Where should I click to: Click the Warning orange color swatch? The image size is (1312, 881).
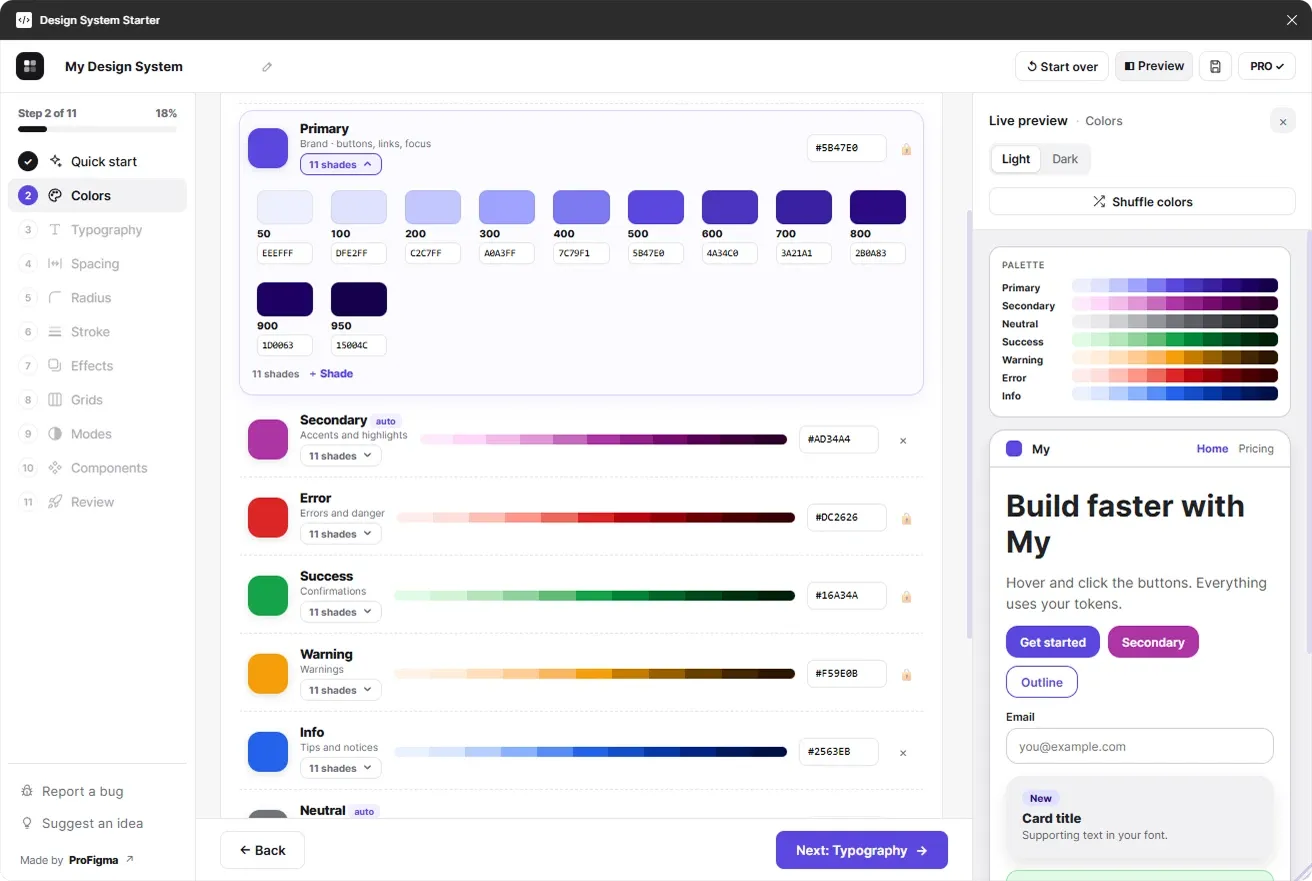pyautogui.click(x=268, y=674)
